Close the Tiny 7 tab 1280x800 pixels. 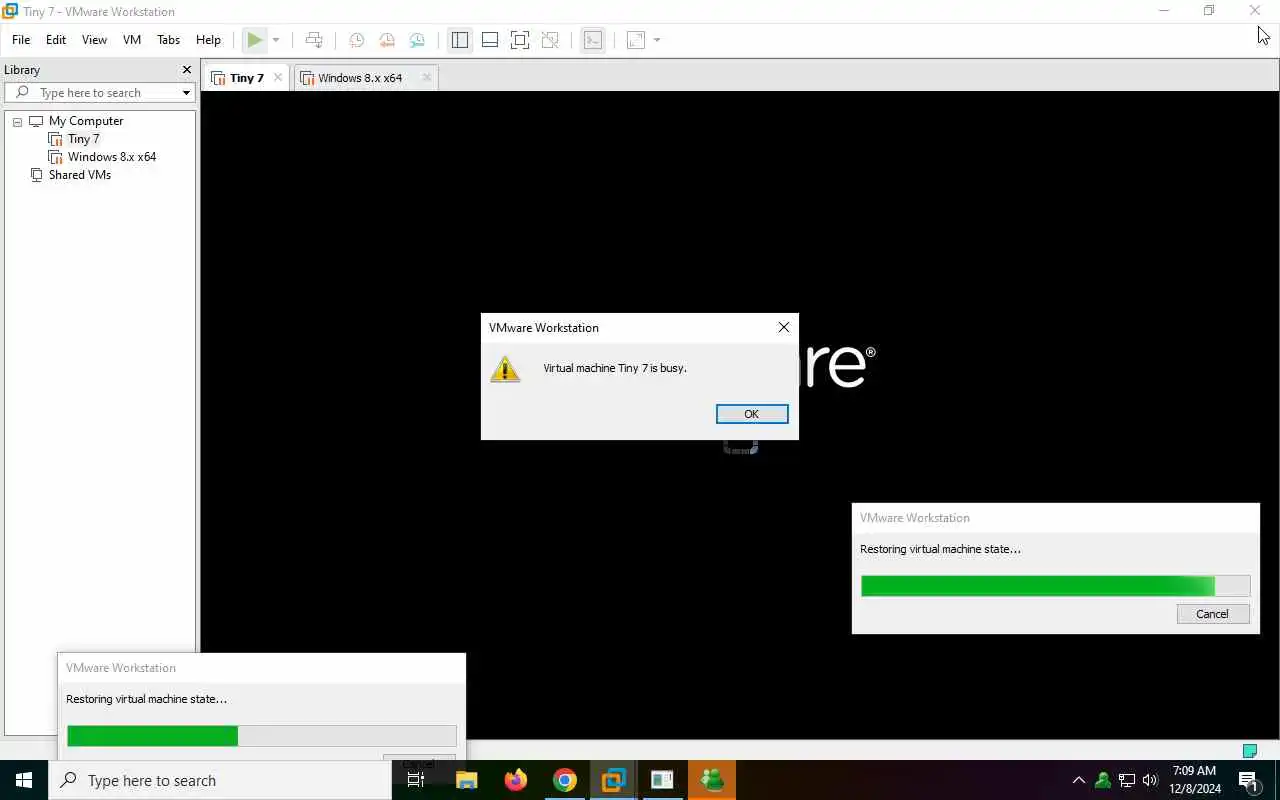point(278,77)
